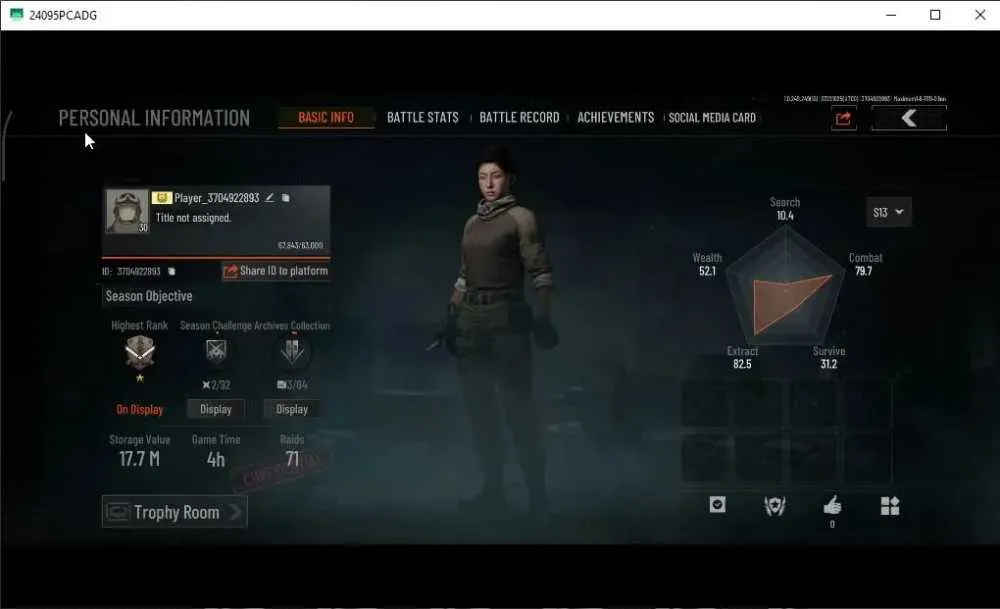Maximize the 24095PCADG window
Image resolution: width=1000 pixels, height=609 pixels.
(x=935, y=15)
